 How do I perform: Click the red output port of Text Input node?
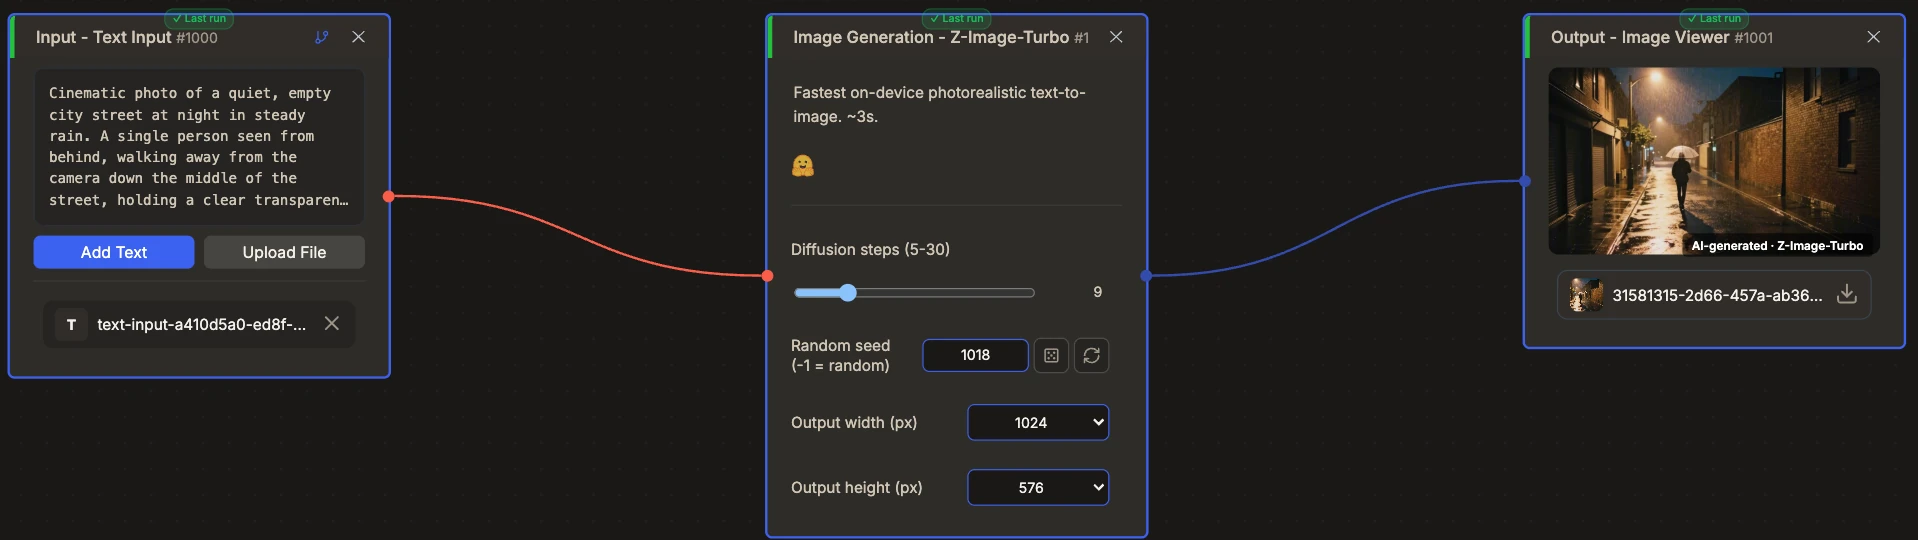389,196
